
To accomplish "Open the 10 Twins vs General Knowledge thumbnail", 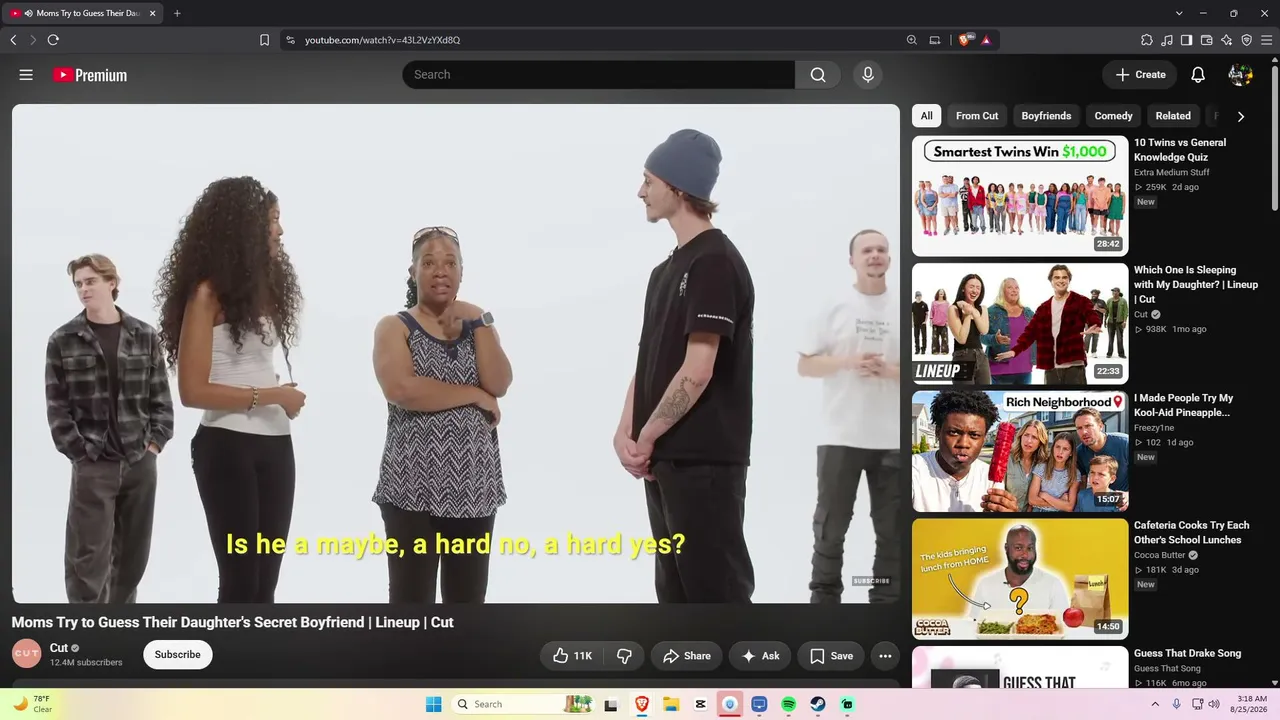I will (x=1020, y=196).
